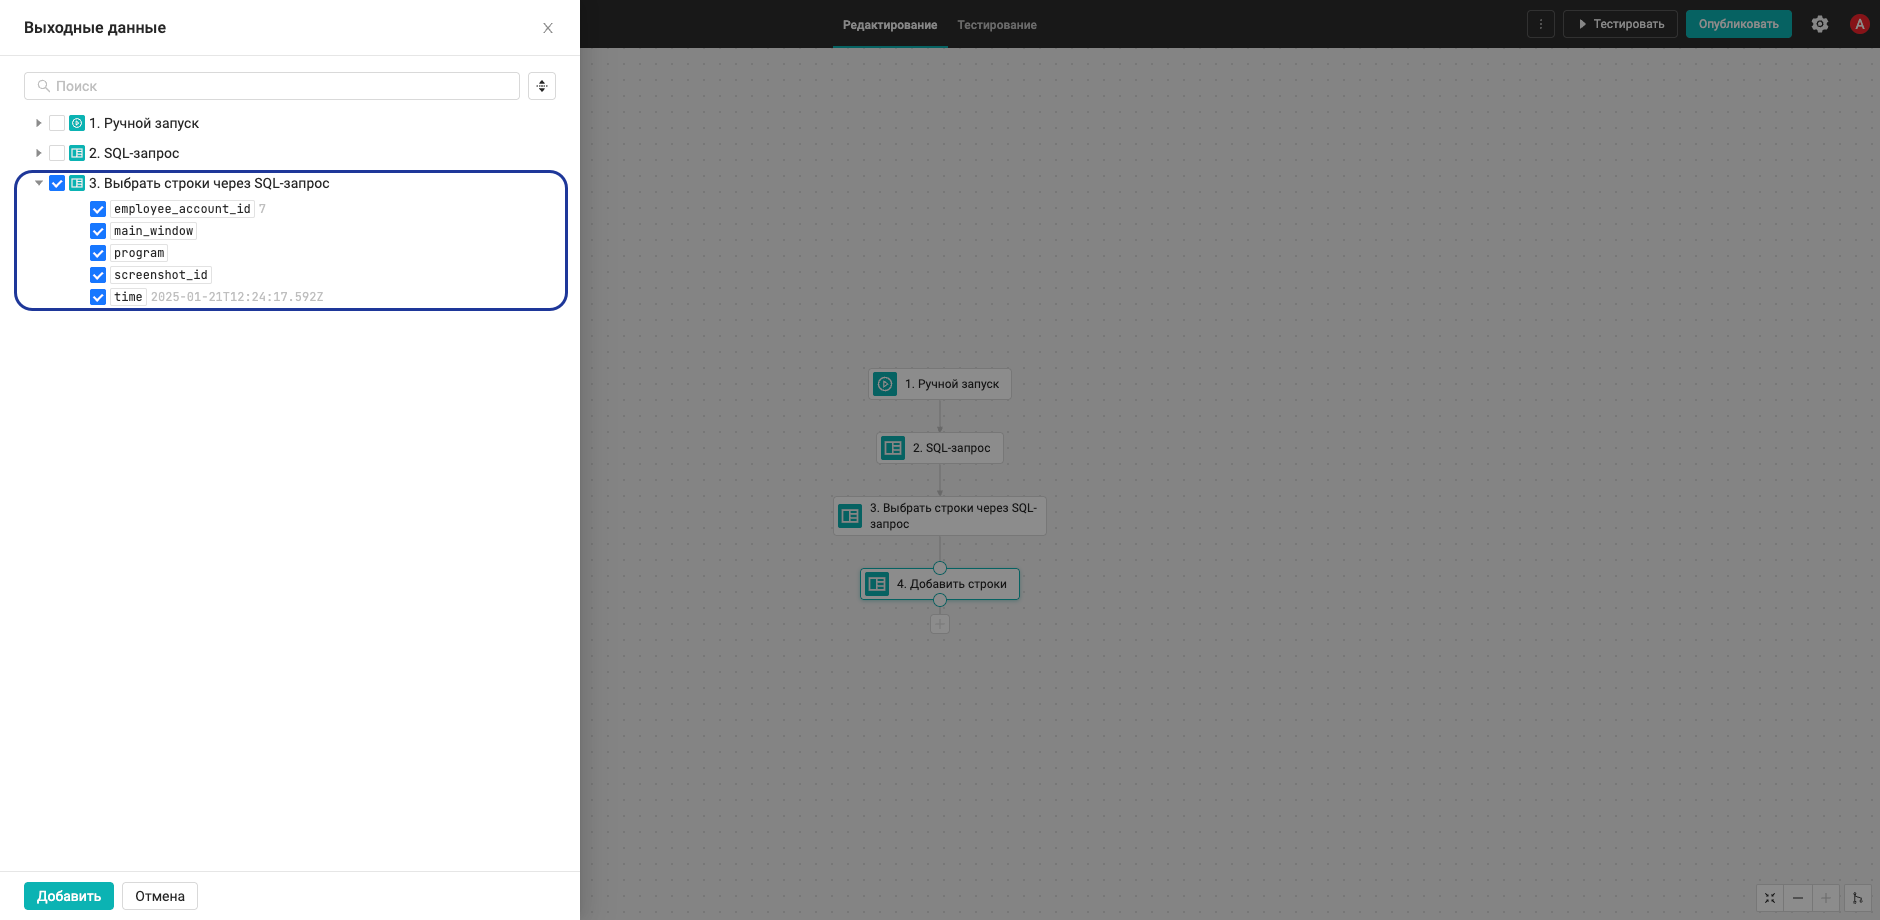1880x920 pixels.
Task: Click the 'Поиск' search field
Action: pos(272,86)
